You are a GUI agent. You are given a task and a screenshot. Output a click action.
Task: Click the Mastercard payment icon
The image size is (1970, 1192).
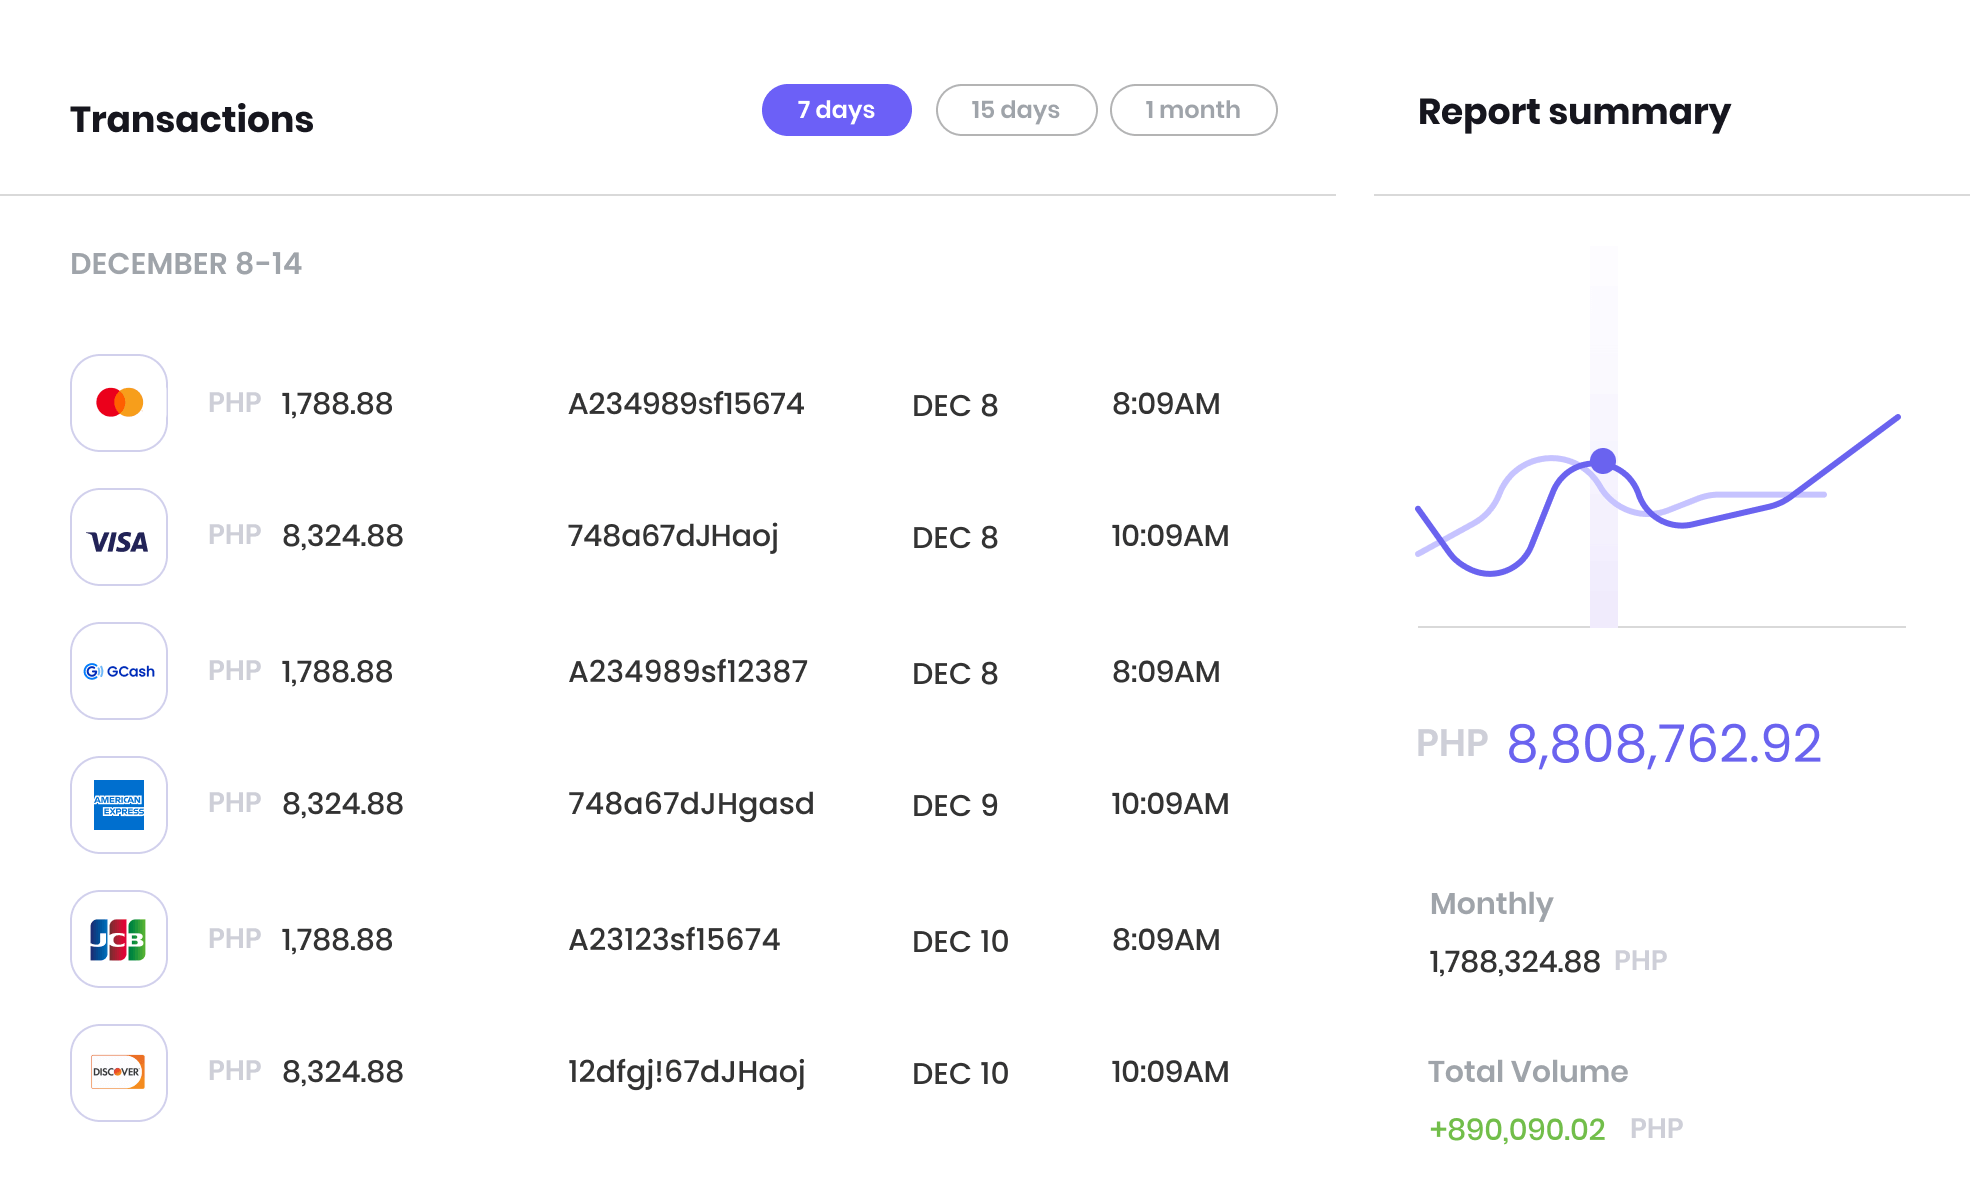coord(119,403)
